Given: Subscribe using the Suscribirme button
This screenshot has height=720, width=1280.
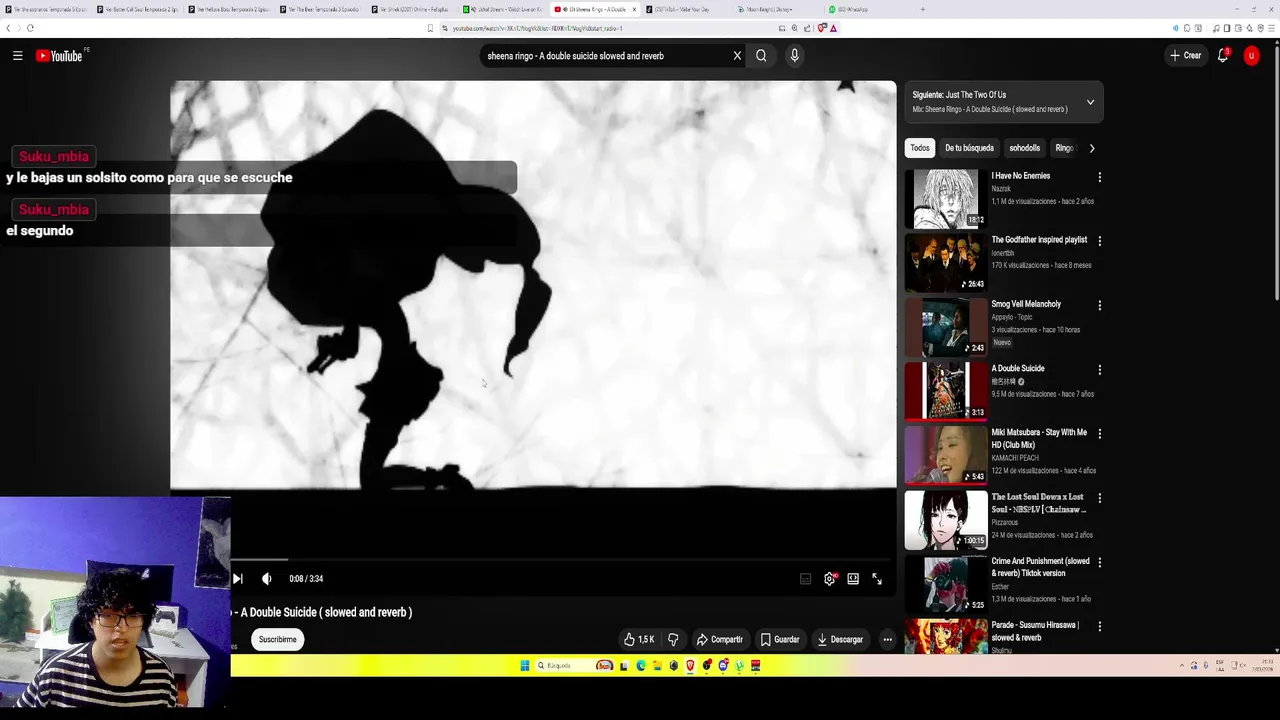Looking at the screenshot, I should click(278, 639).
